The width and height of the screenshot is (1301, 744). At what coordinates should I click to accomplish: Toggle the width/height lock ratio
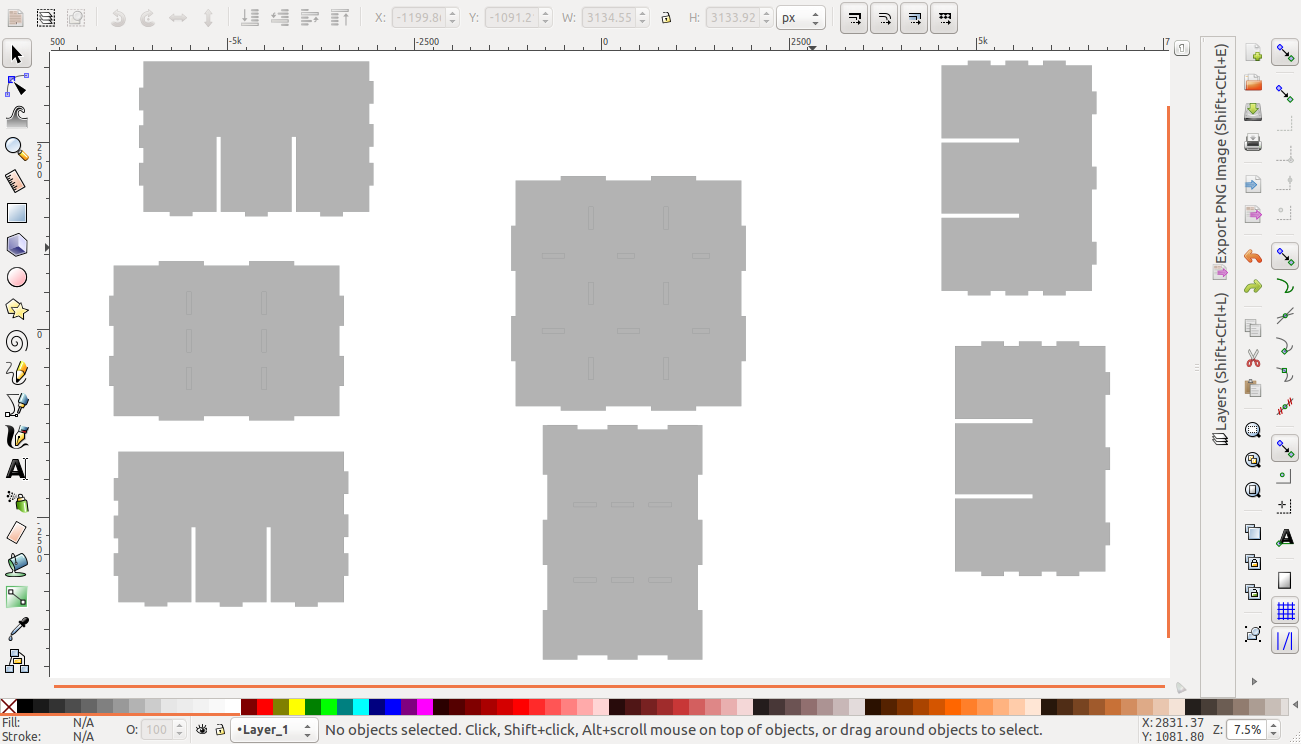(x=666, y=18)
